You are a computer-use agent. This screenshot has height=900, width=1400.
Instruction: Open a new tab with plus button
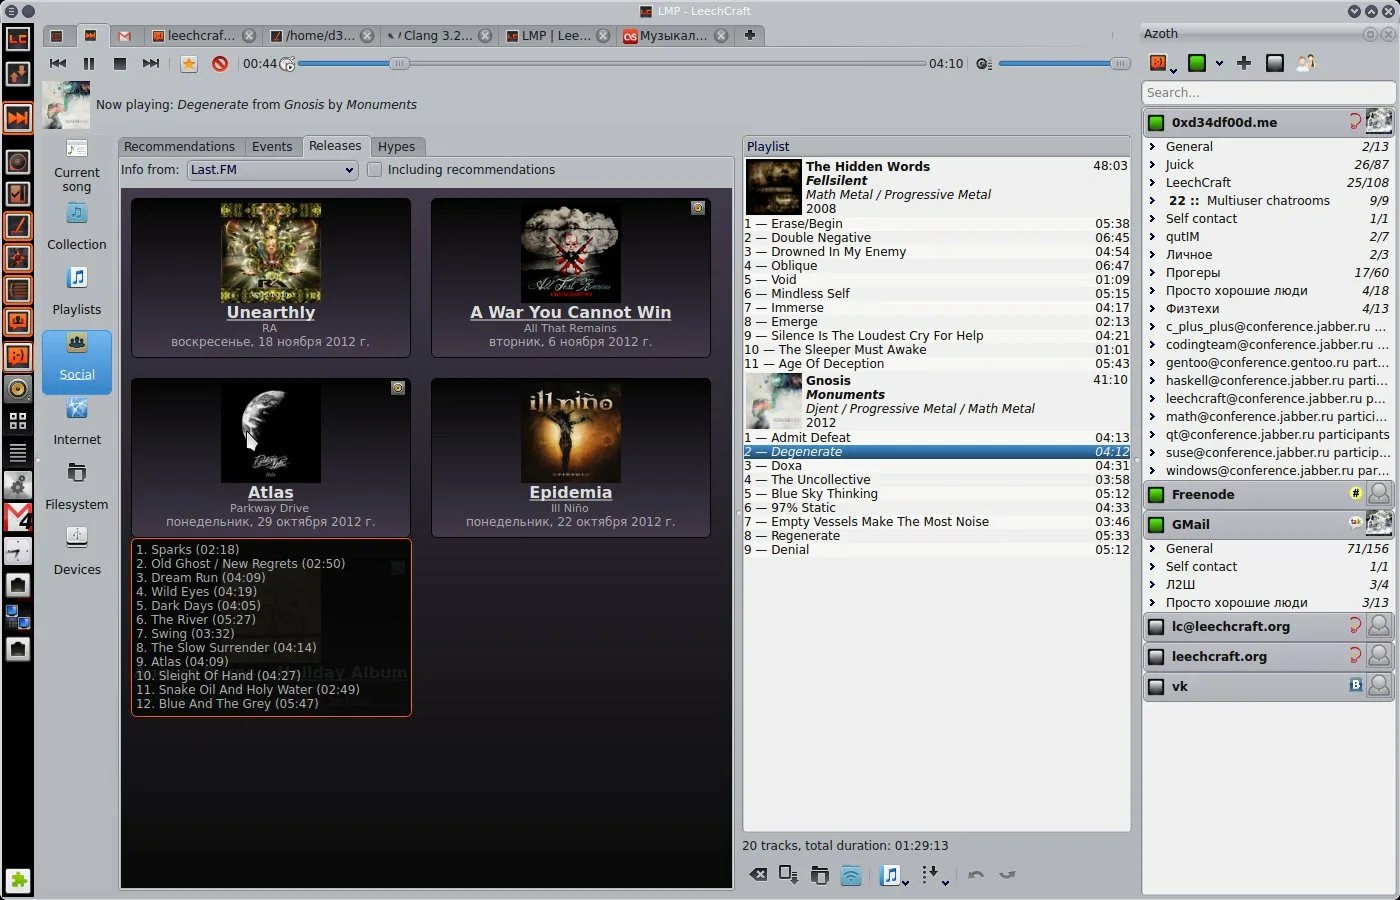[749, 35]
